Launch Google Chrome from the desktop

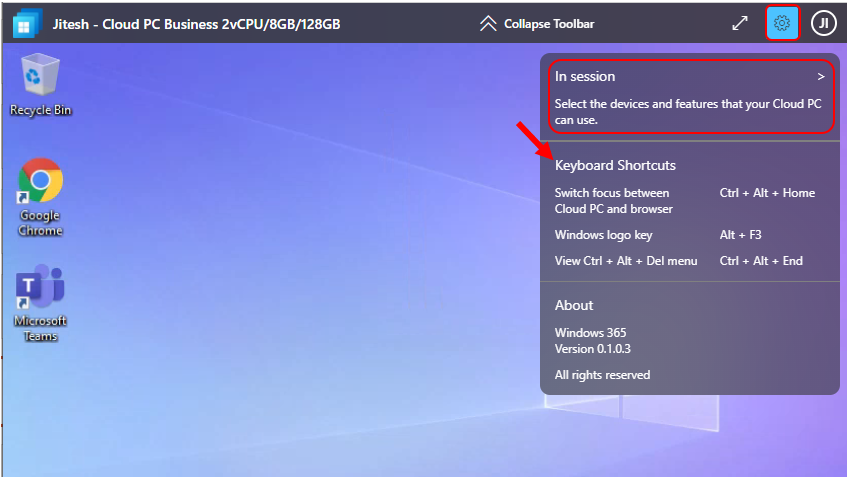[x=41, y=198]
